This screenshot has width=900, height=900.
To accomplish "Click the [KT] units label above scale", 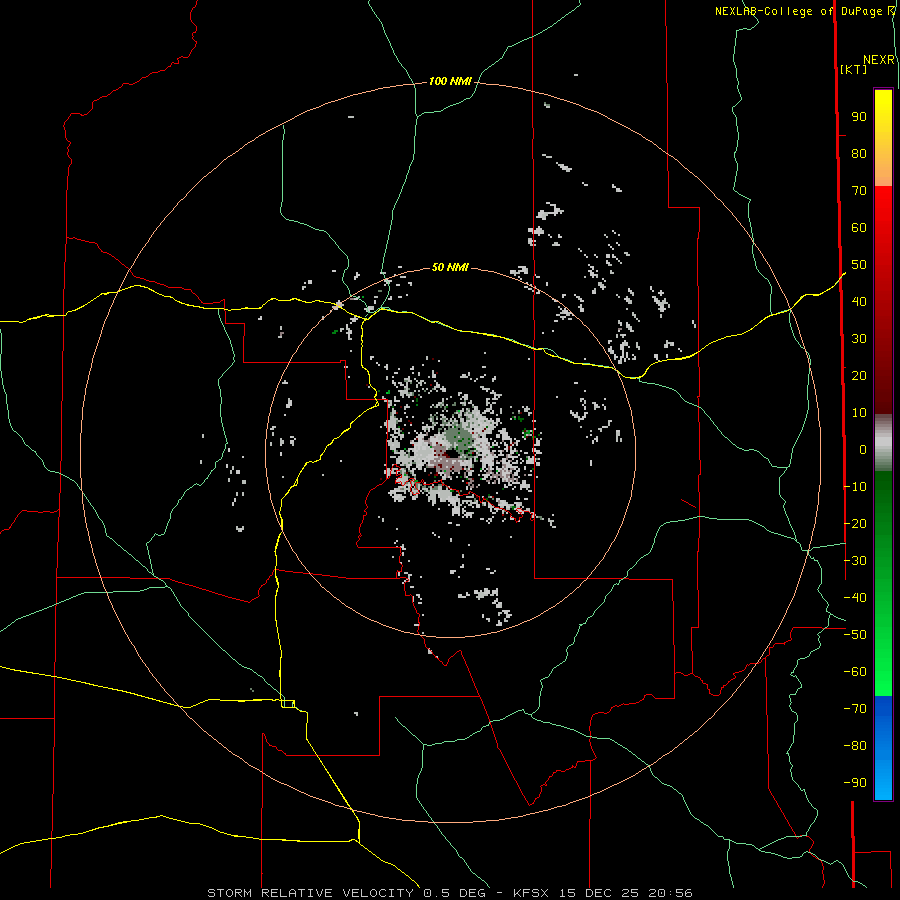I will tap(853, 69).
